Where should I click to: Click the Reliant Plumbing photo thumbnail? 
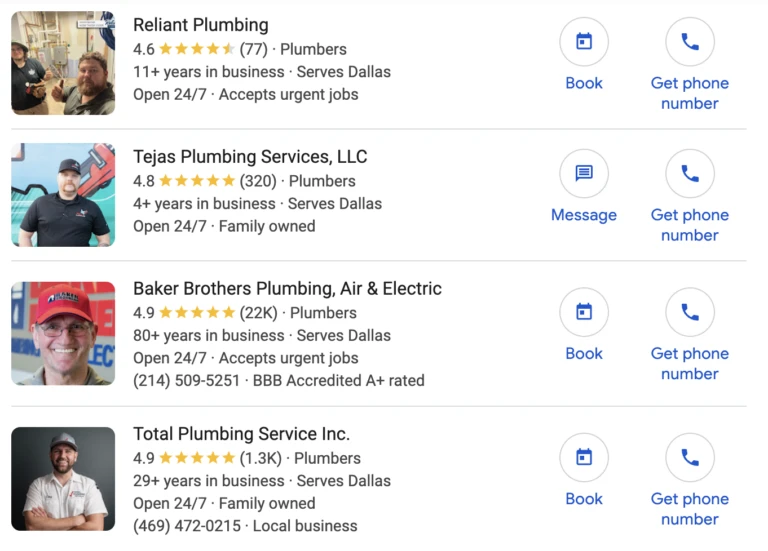(63, 63)
